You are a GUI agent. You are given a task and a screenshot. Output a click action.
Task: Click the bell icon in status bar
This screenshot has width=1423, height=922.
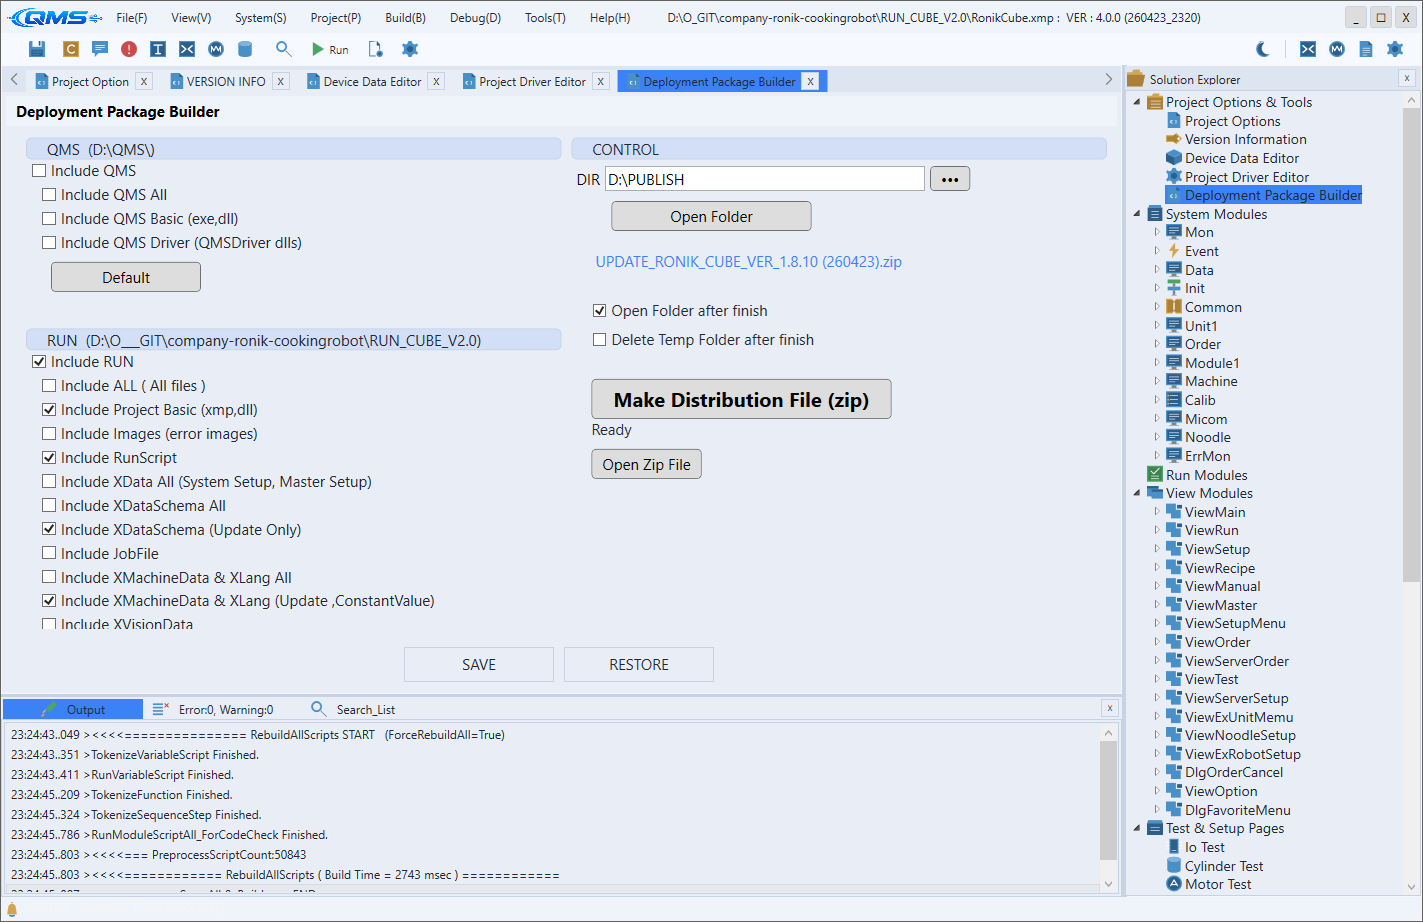coord(12,909)
